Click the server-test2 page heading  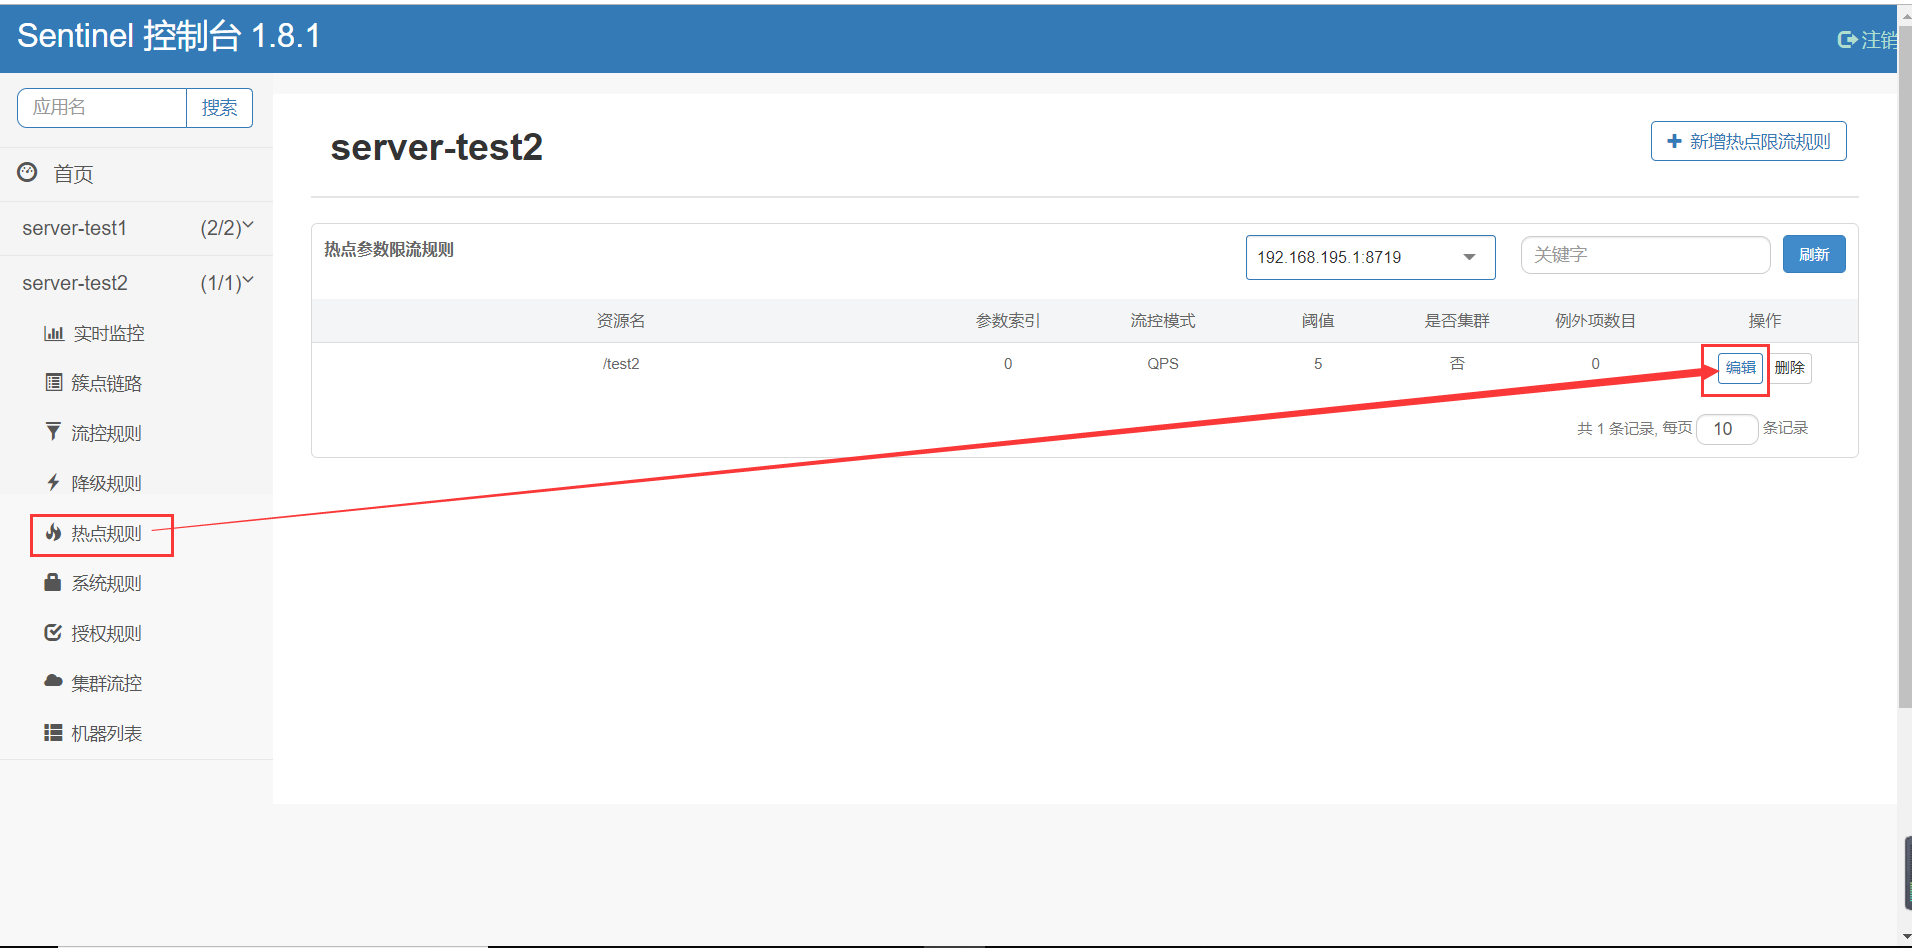coord(437,147)
